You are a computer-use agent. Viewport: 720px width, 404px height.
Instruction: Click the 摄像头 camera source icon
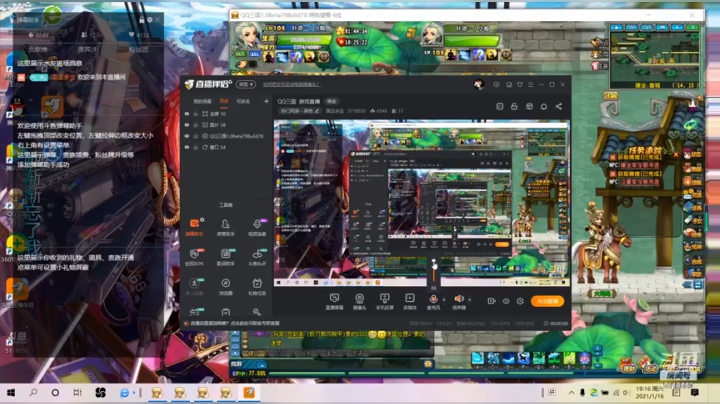tap(360, 302)
